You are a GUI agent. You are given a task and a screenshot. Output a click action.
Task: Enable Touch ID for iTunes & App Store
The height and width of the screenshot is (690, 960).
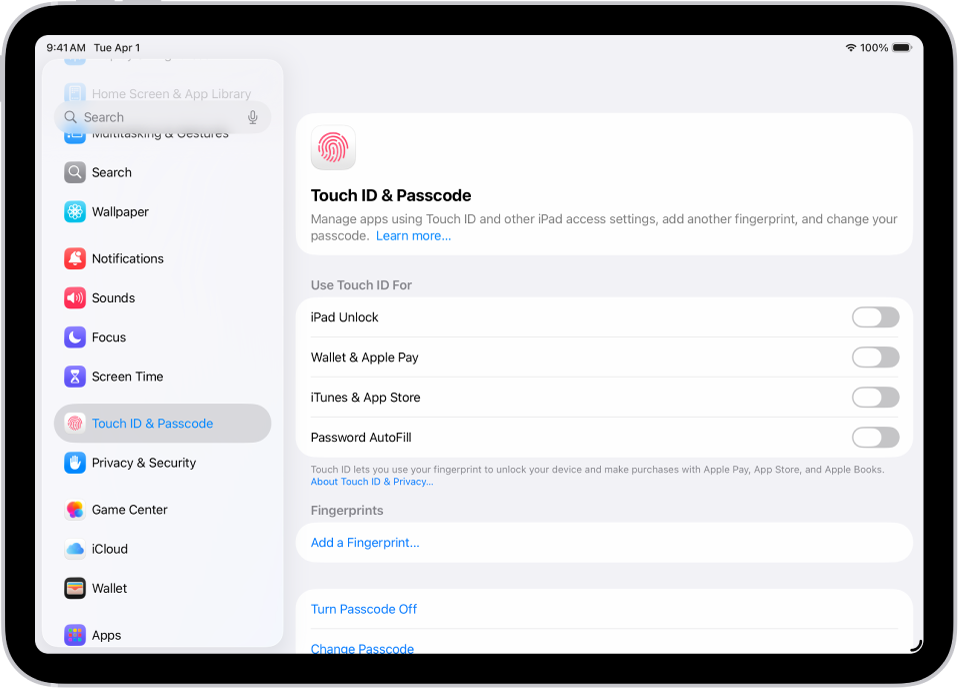click(875, 397)
